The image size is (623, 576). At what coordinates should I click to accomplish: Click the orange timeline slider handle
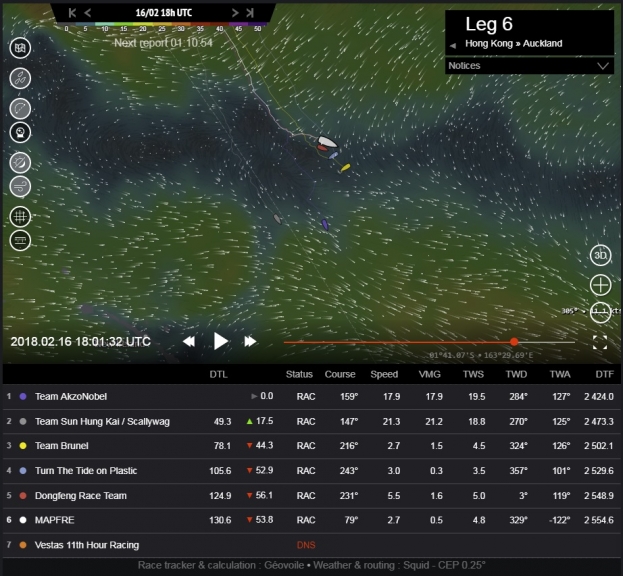point(514,342)
